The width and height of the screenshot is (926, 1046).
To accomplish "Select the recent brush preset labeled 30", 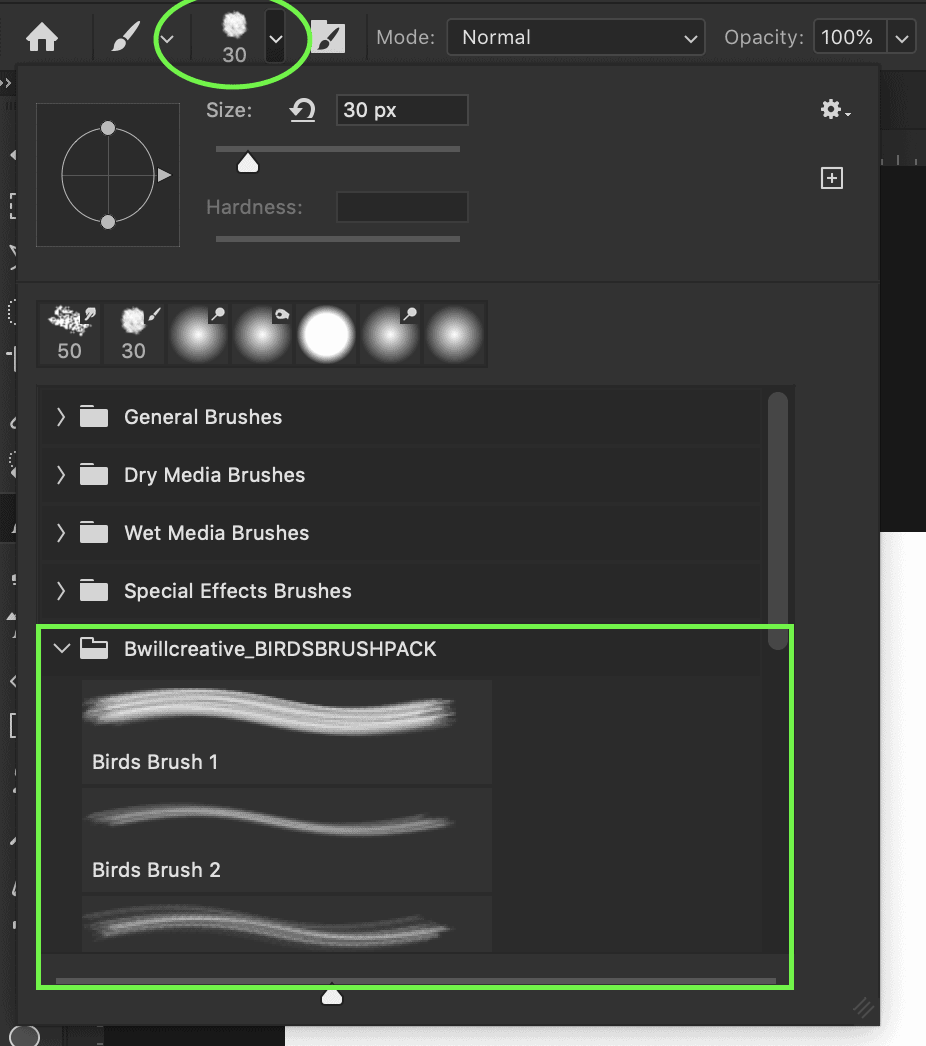I will click(133, 334).
